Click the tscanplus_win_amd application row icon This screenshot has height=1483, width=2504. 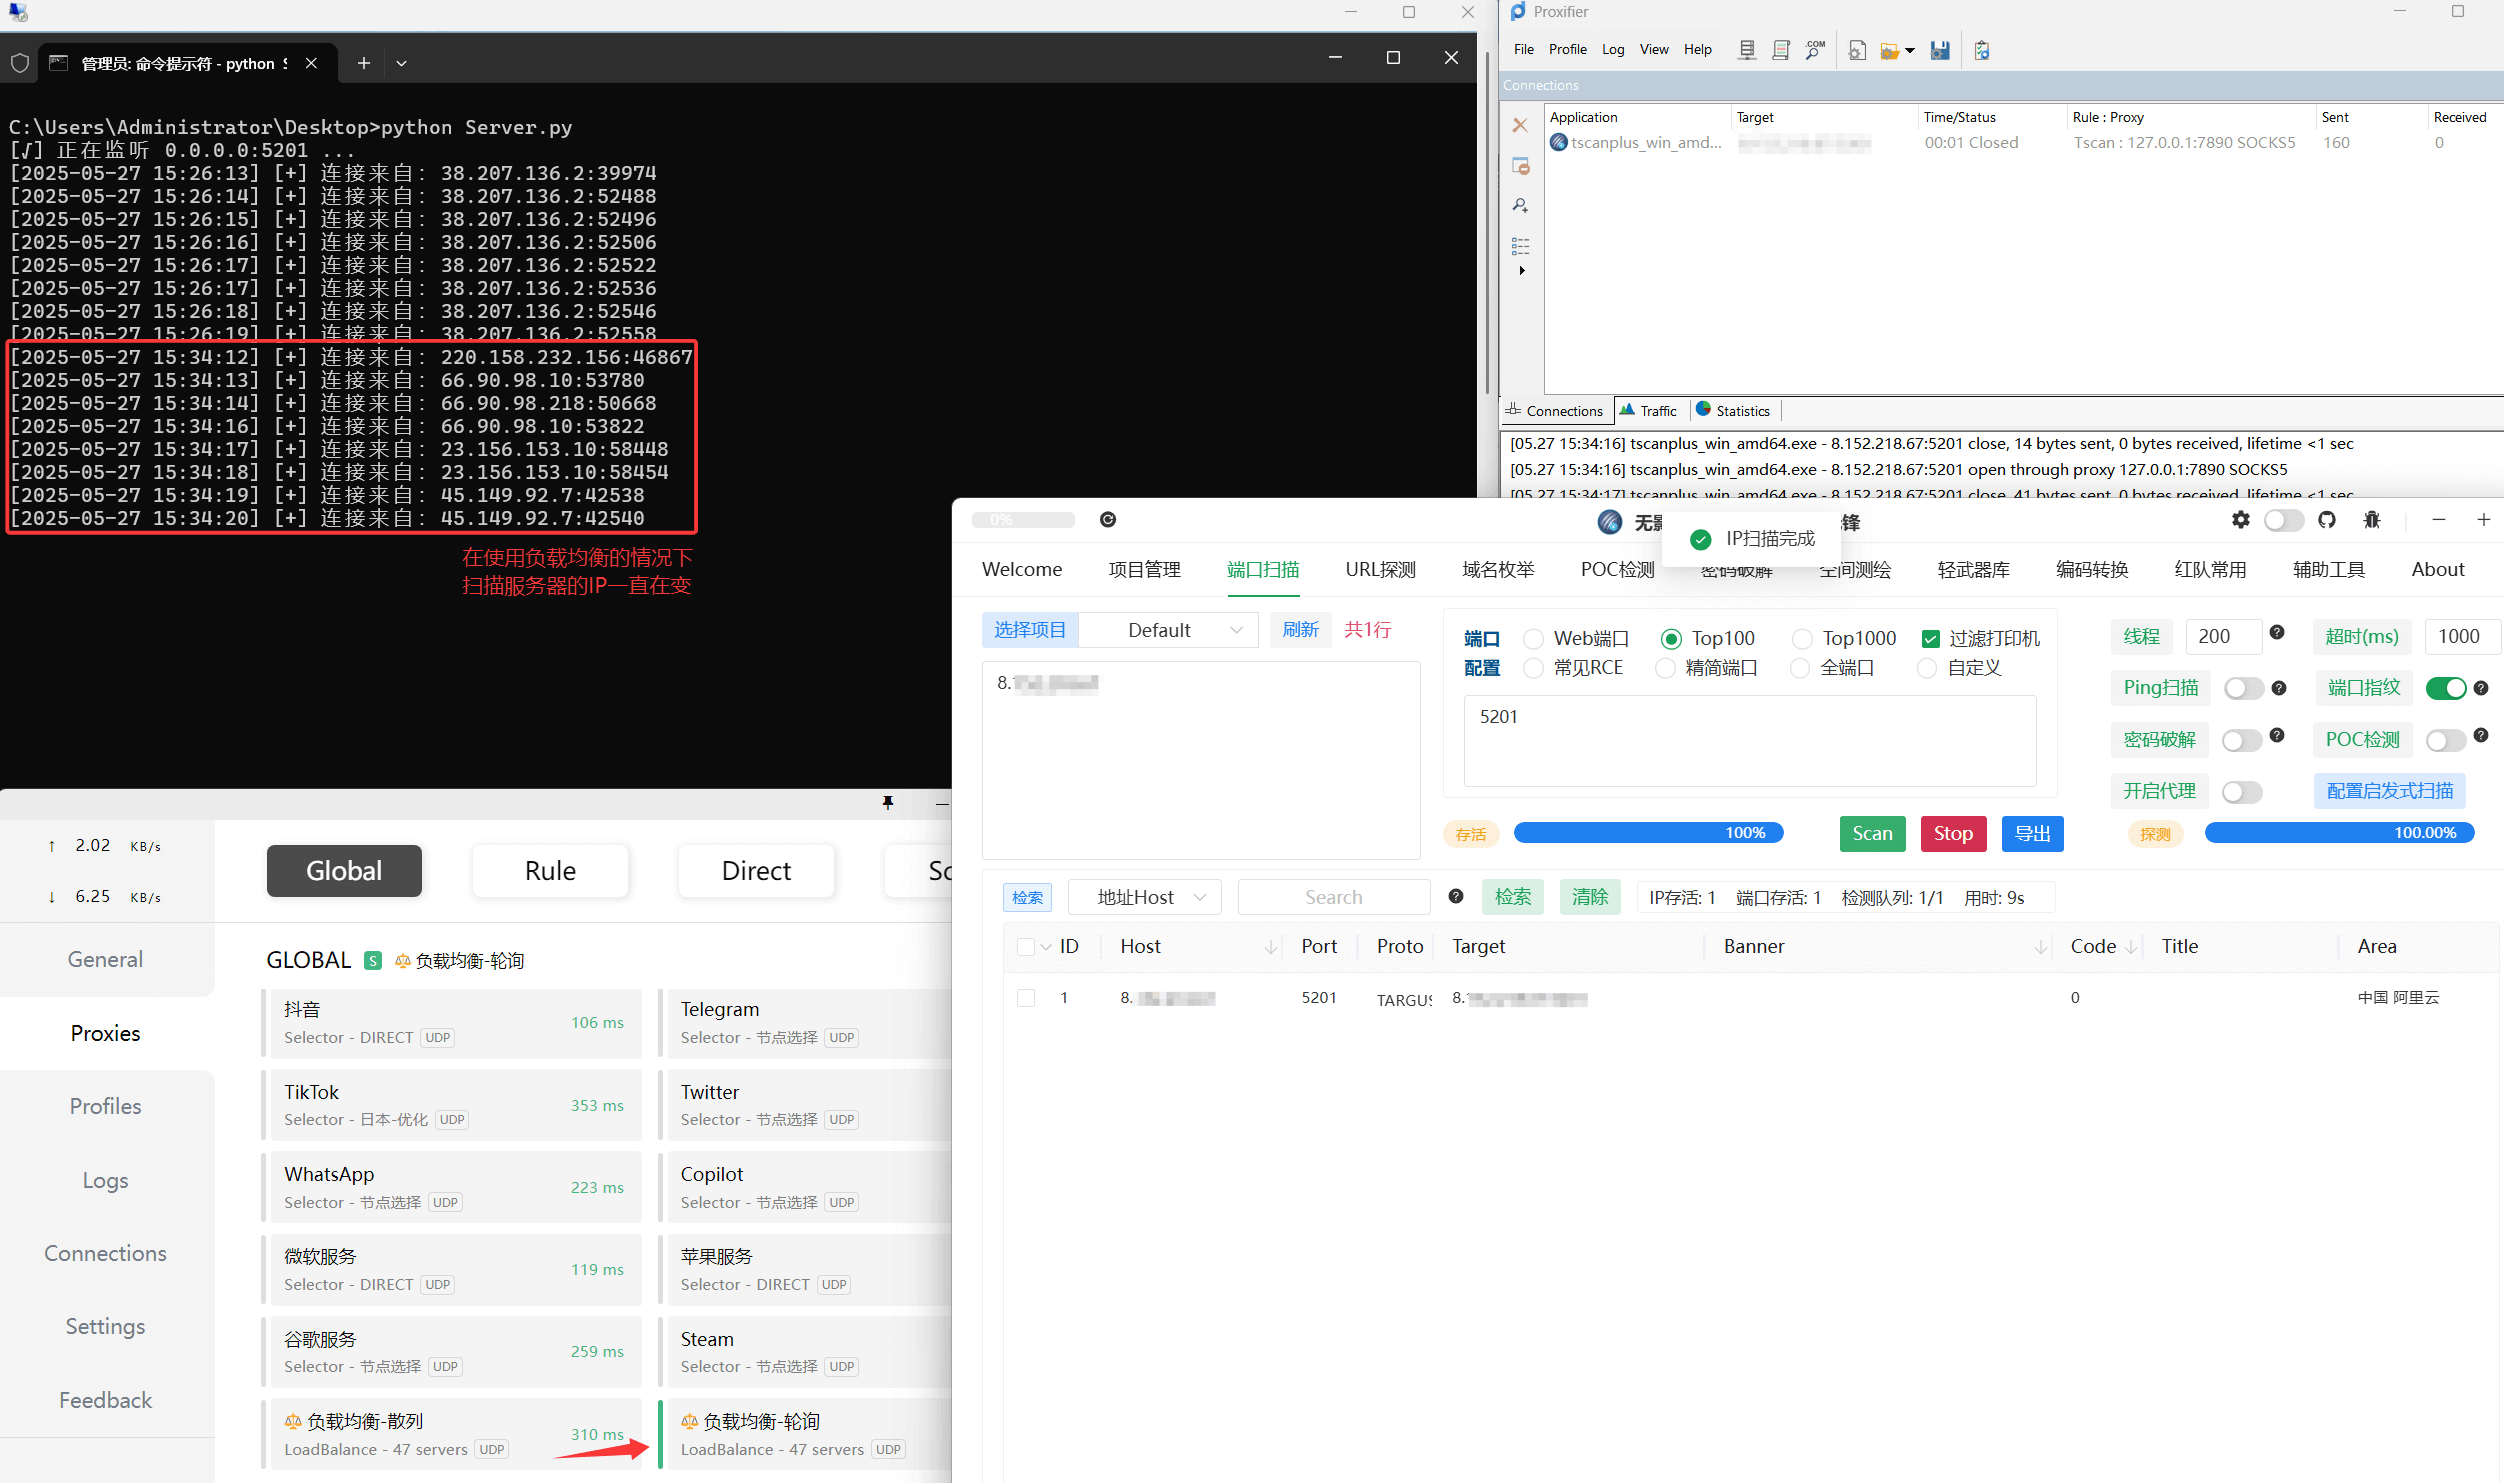click(x=1558, y=142)
